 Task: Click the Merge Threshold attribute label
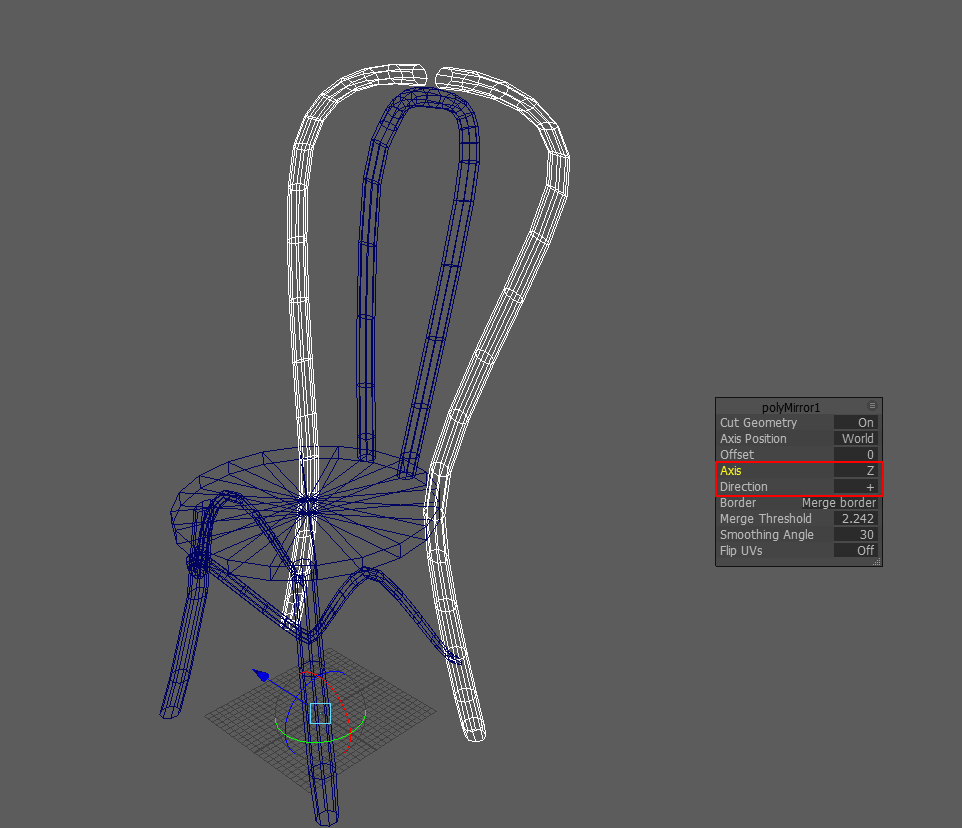point(765,519)
